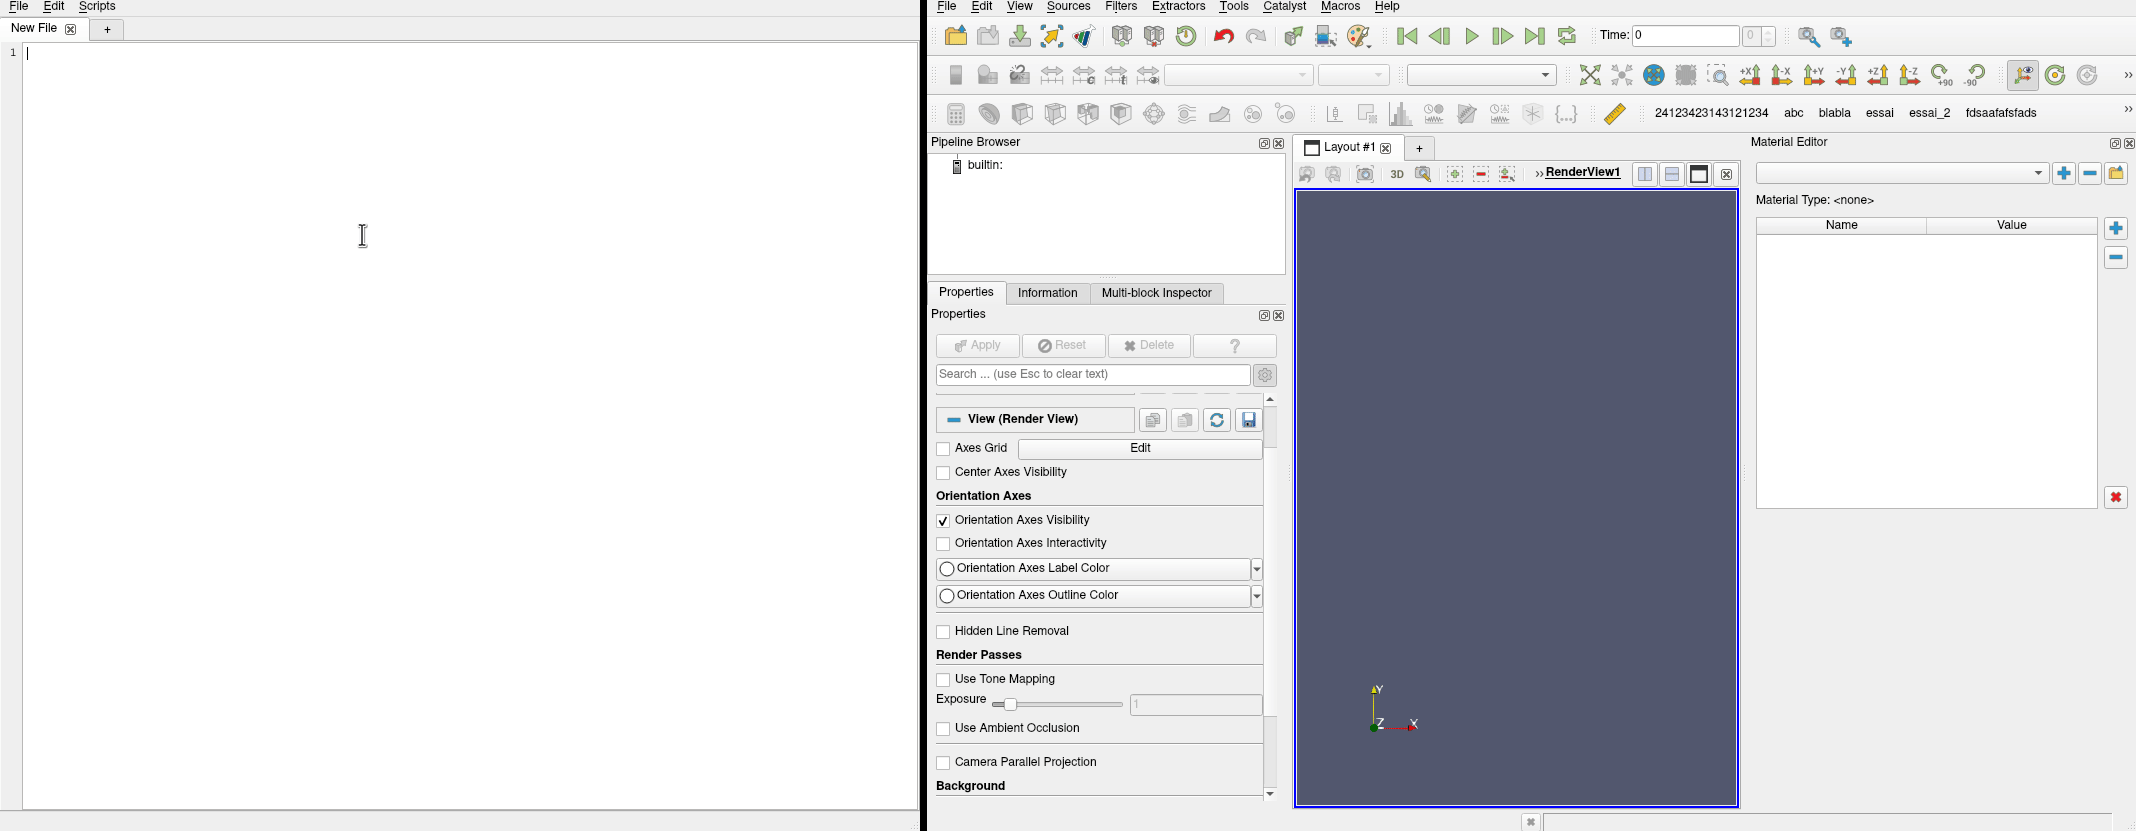The image size is (2136, 831).
Task: Enable Orientation Axes Interactivity checkbox
Action: tap(943, 545)
